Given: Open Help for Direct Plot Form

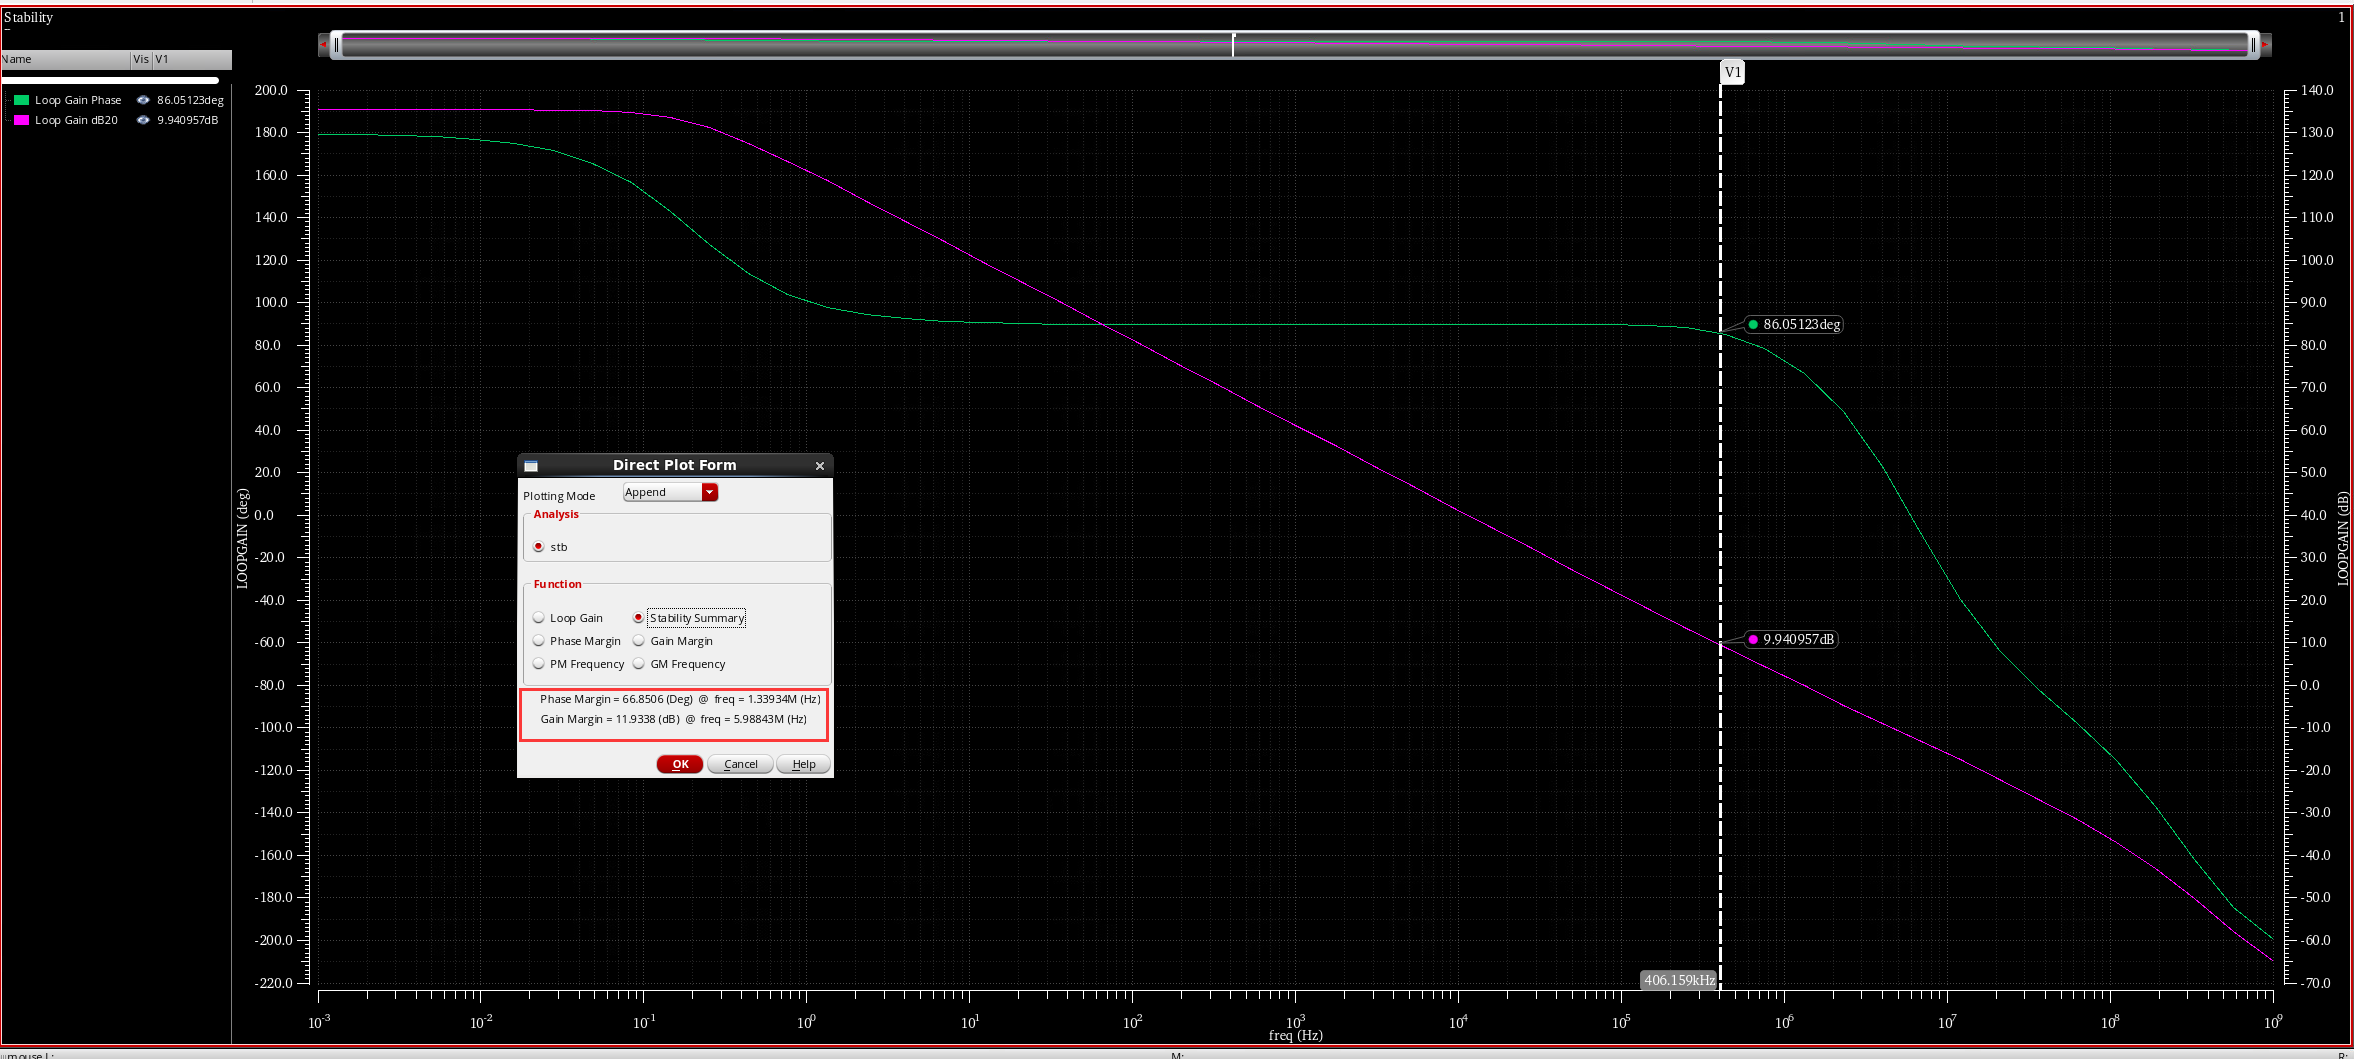Looking at the screenshot, I should pyautogui.click(x=803, y=764).
